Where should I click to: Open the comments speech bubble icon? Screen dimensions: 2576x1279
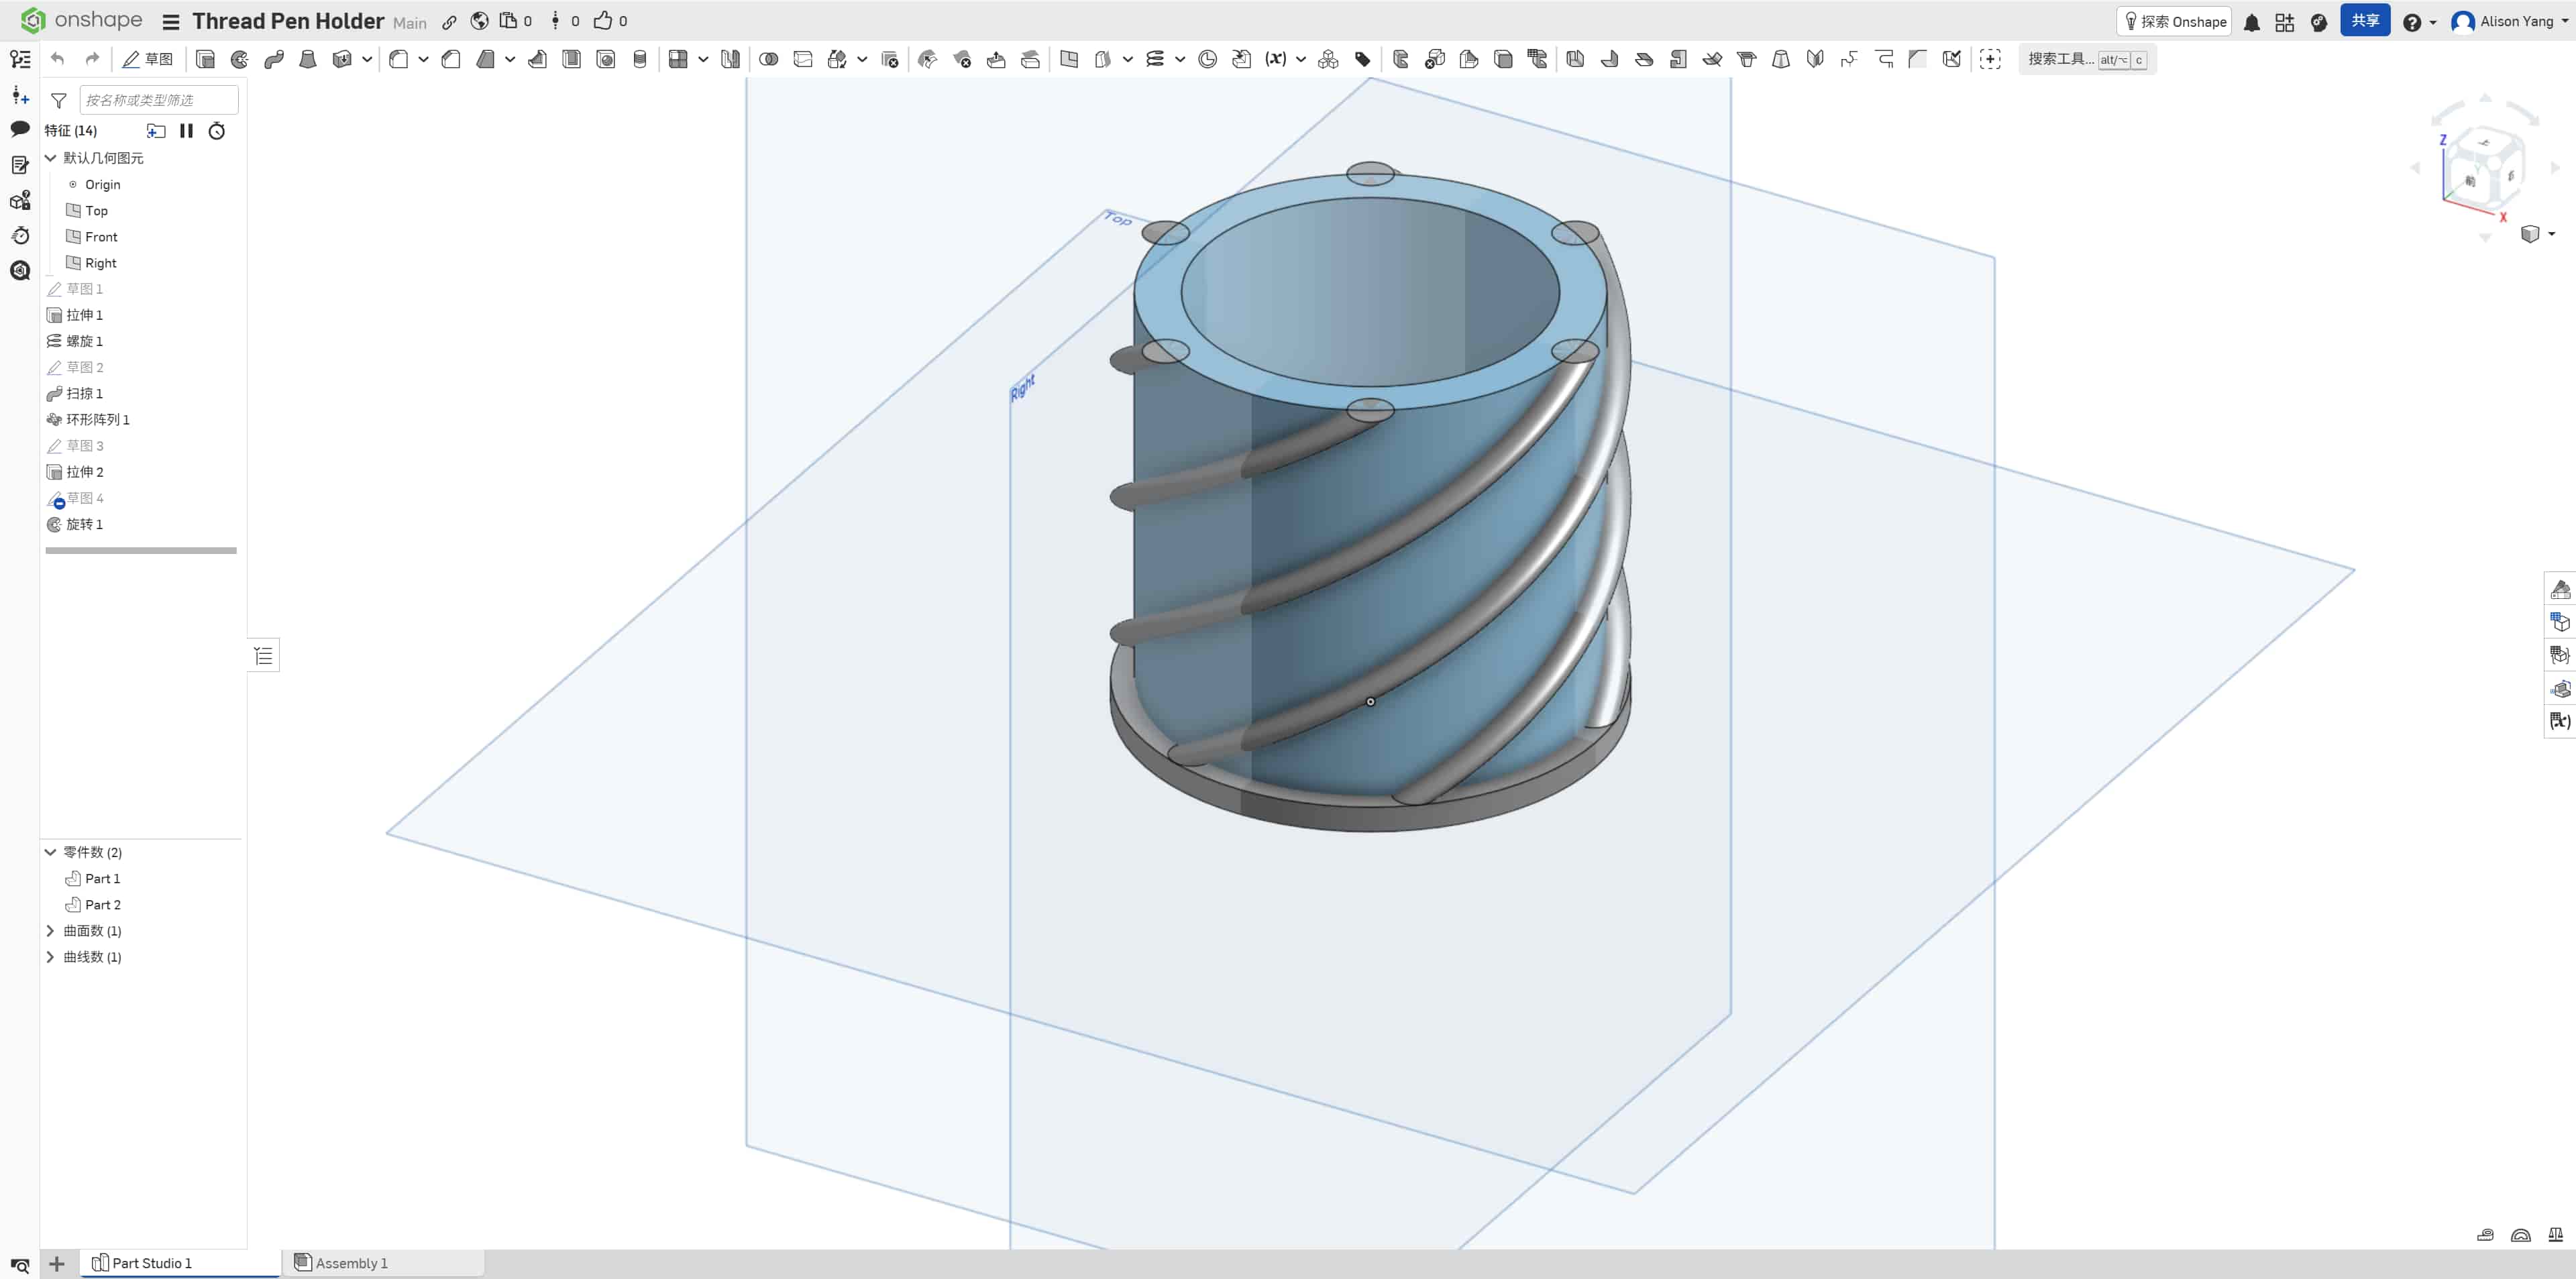(20, 129)
